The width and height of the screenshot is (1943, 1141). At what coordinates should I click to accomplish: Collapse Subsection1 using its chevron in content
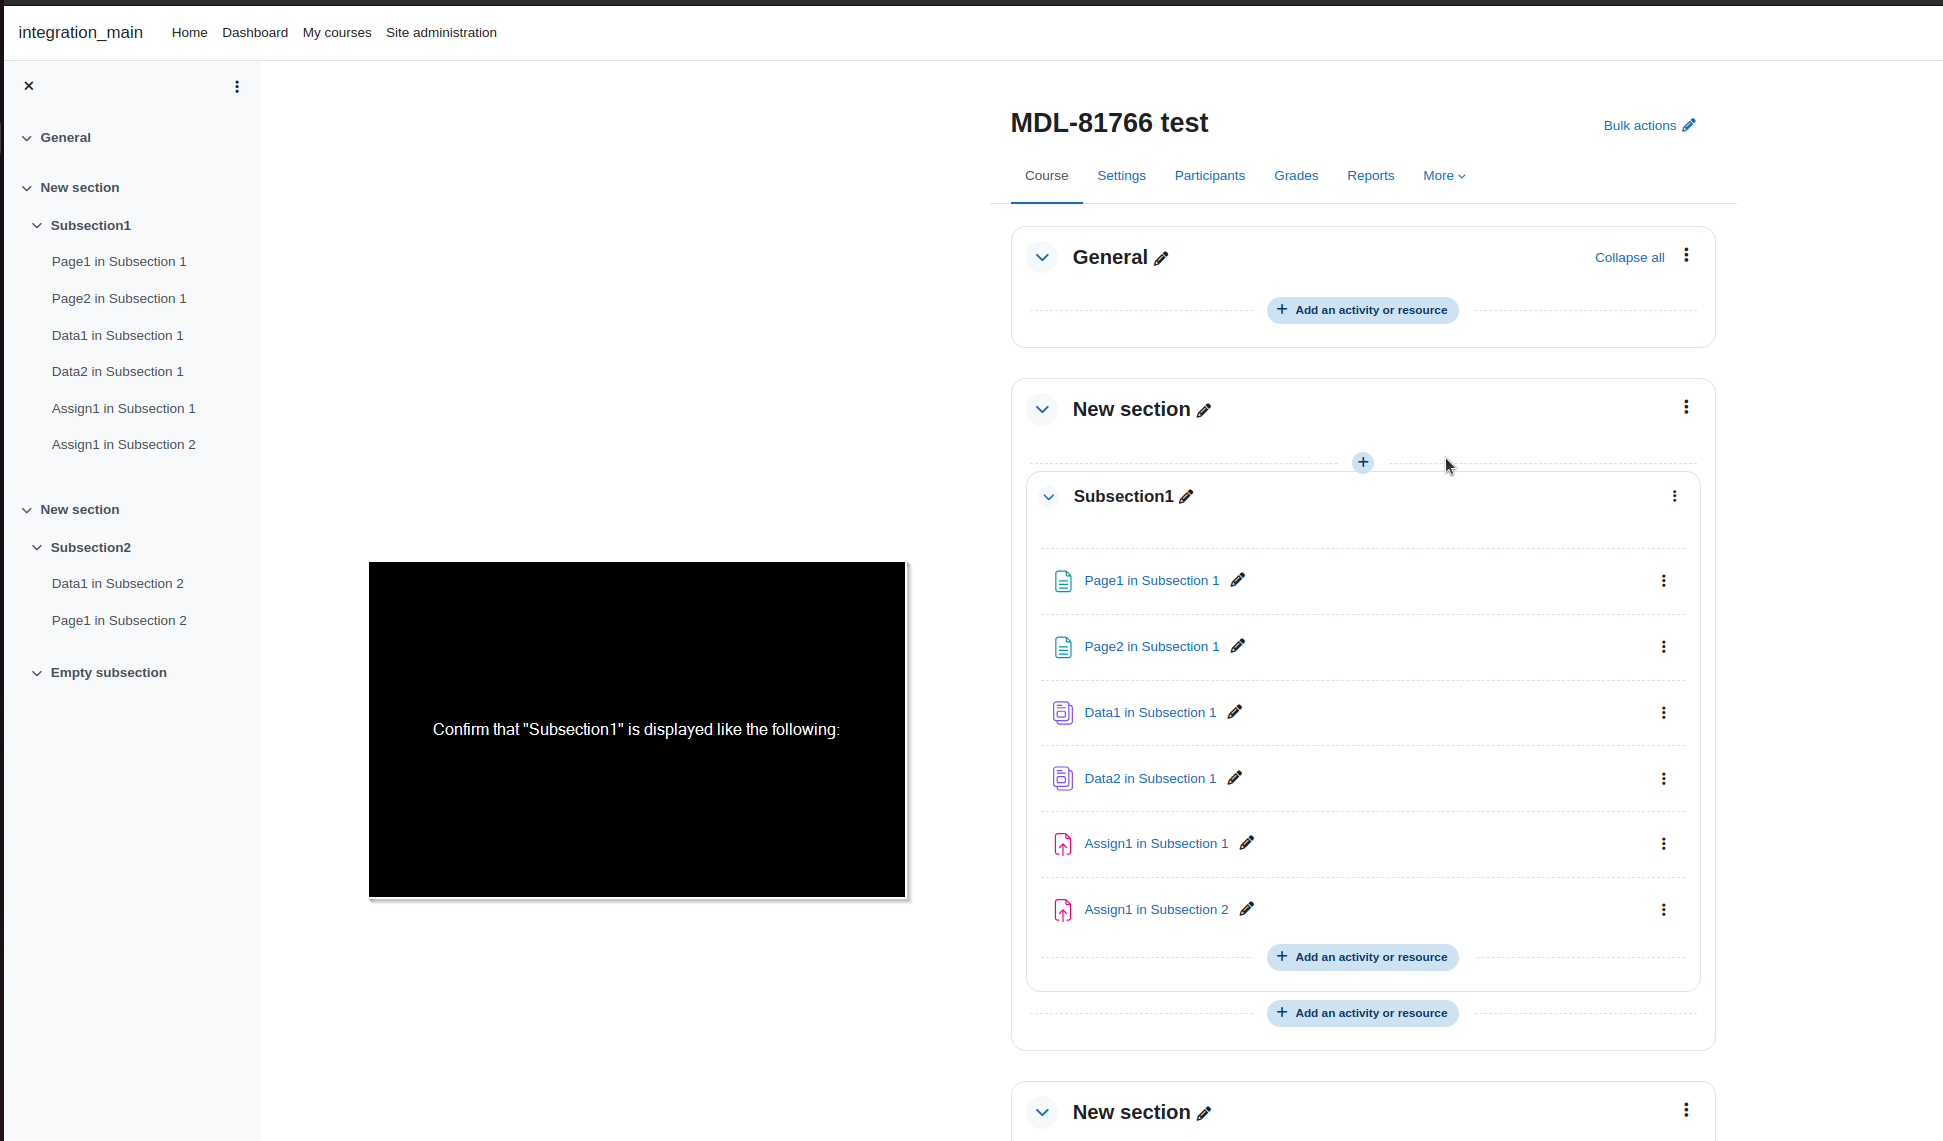(x=1049, y=497)
